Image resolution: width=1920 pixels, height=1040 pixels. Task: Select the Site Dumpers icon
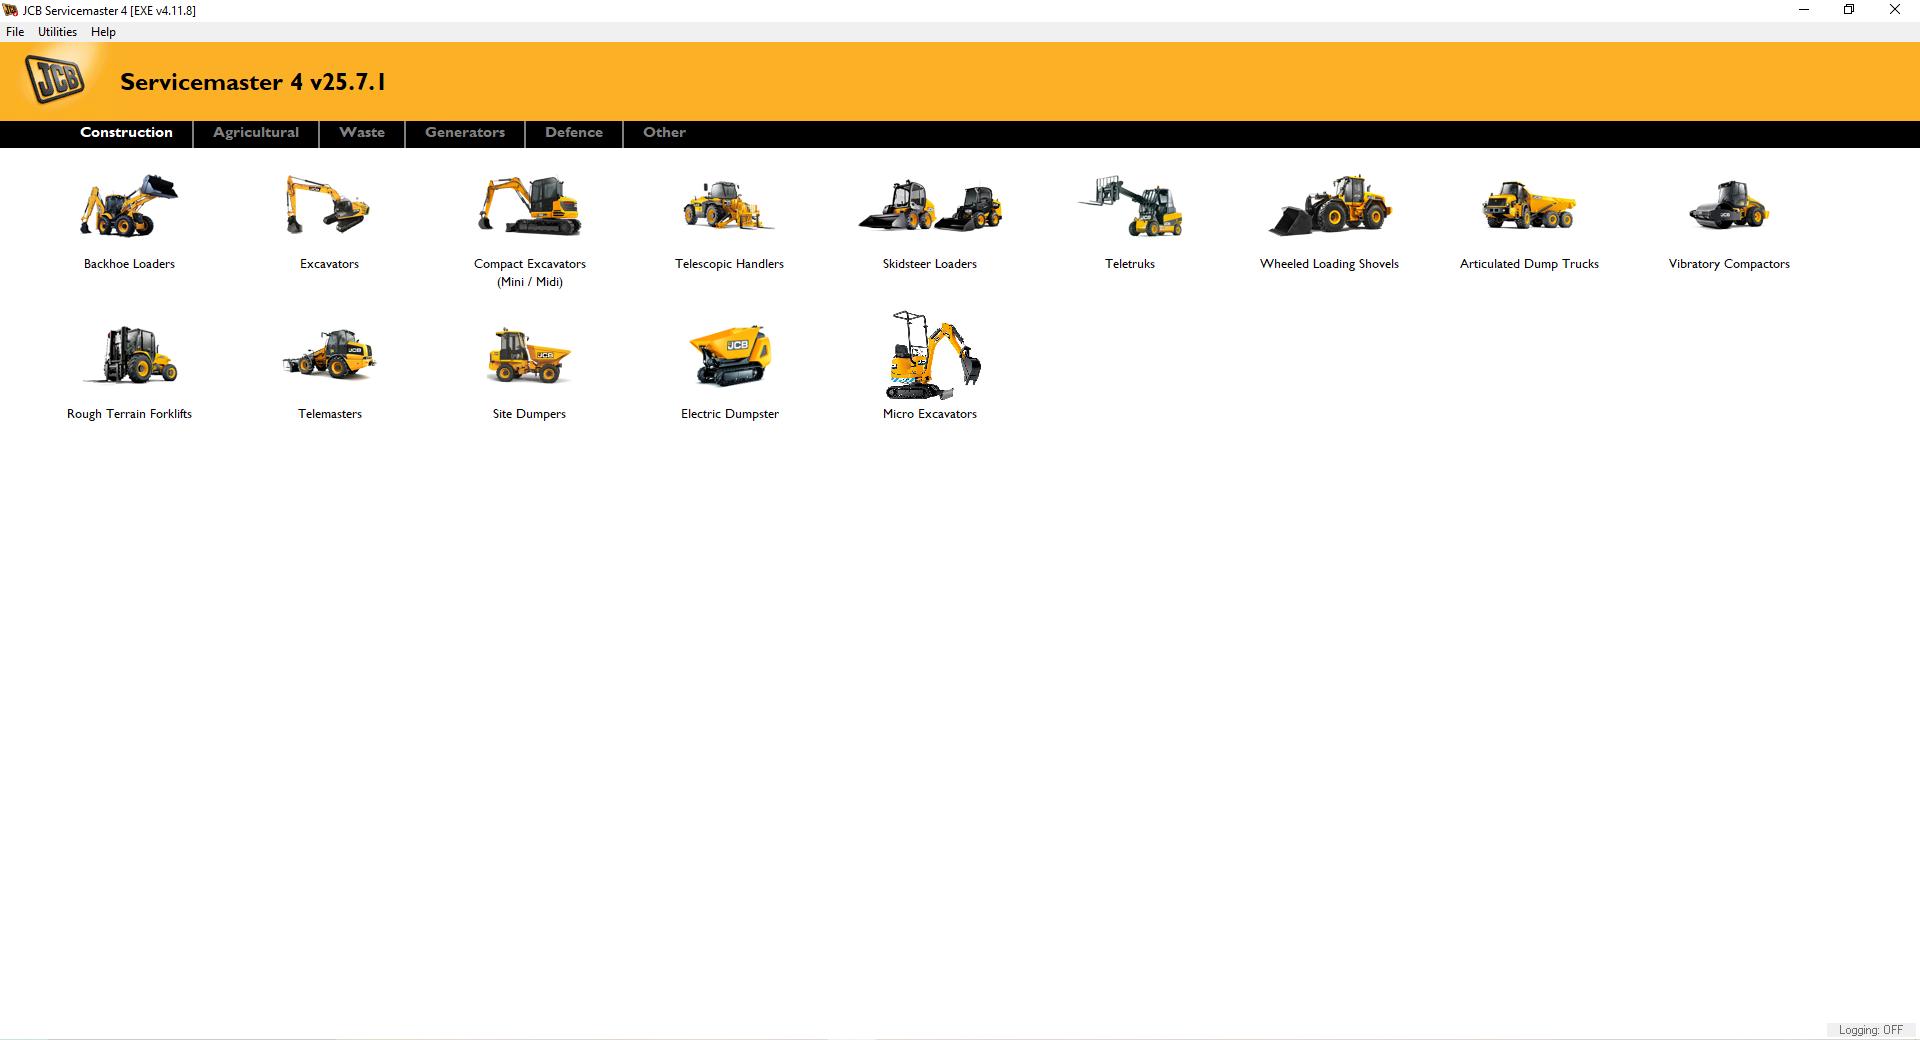(x=529, y=355)
